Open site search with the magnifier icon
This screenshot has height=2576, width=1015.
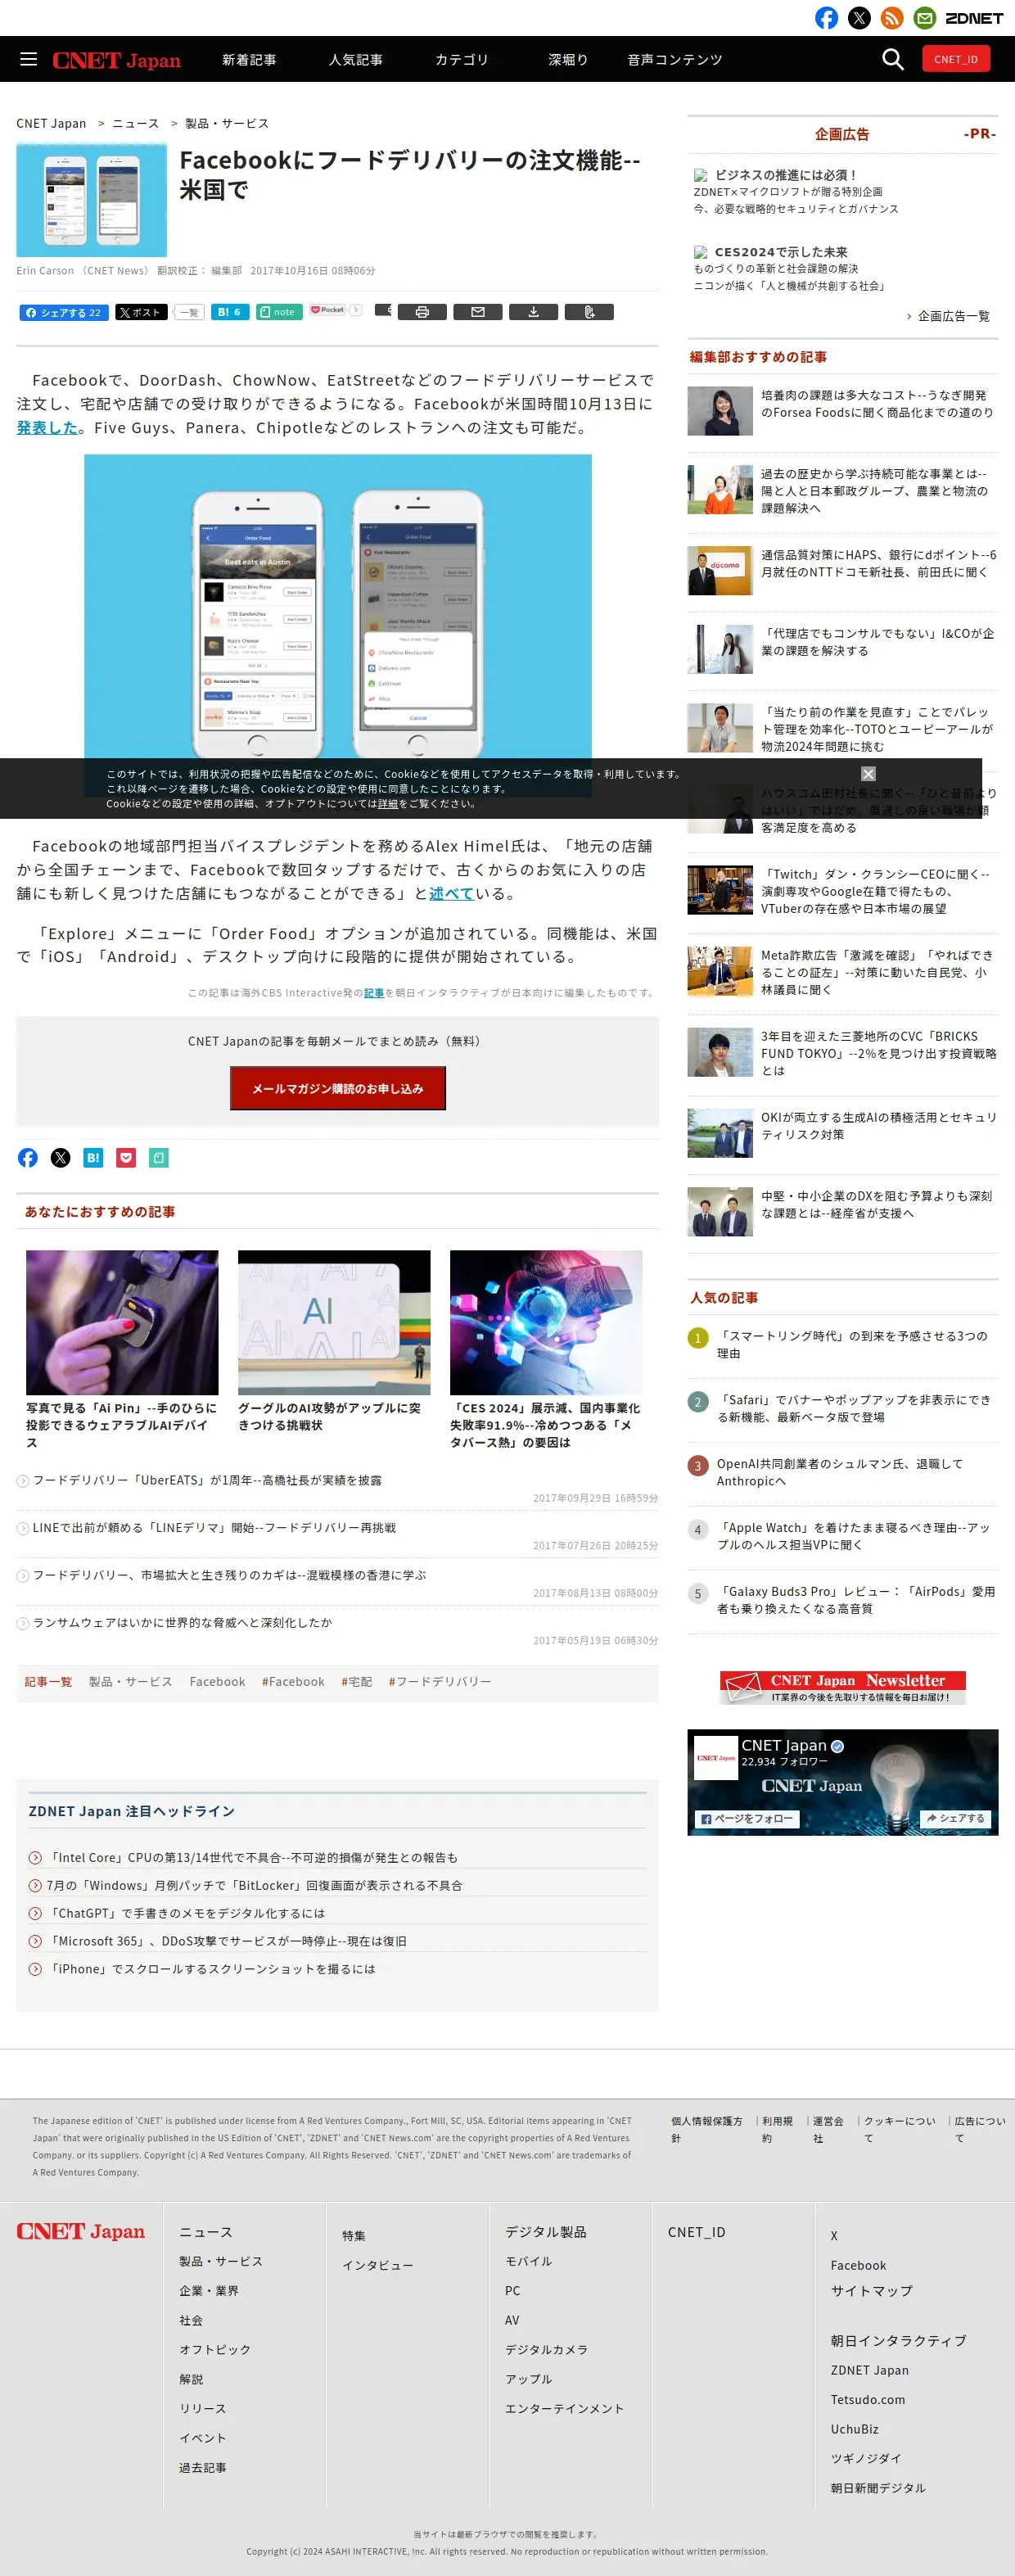[x=893, y=59]
